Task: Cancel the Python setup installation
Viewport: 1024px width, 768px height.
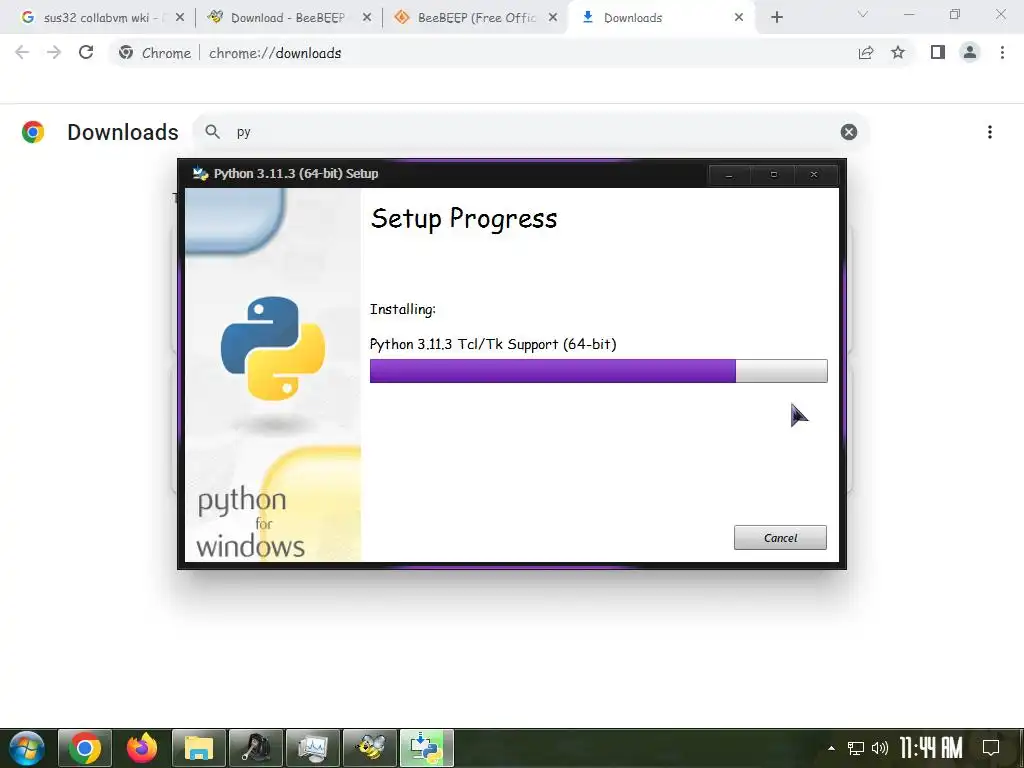Action: pos(780,537)
